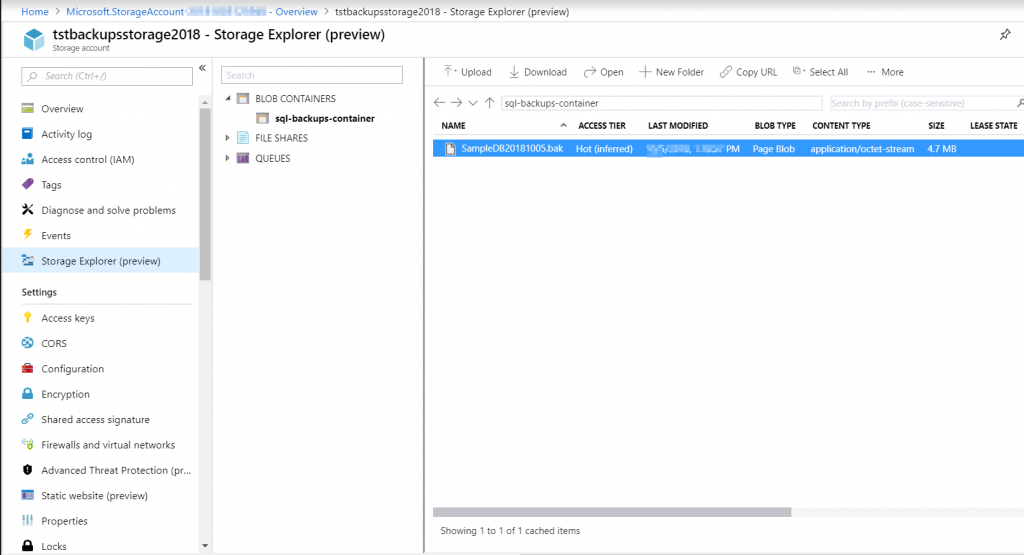Click the storage account cube icon
1024x555 pixels.
click(x=34, y=39)
